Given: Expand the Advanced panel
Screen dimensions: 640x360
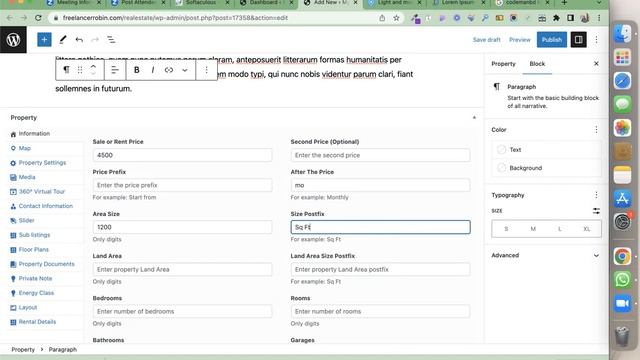Looking at the screenshot, I should pyautogui.click(x=546, y=255).
